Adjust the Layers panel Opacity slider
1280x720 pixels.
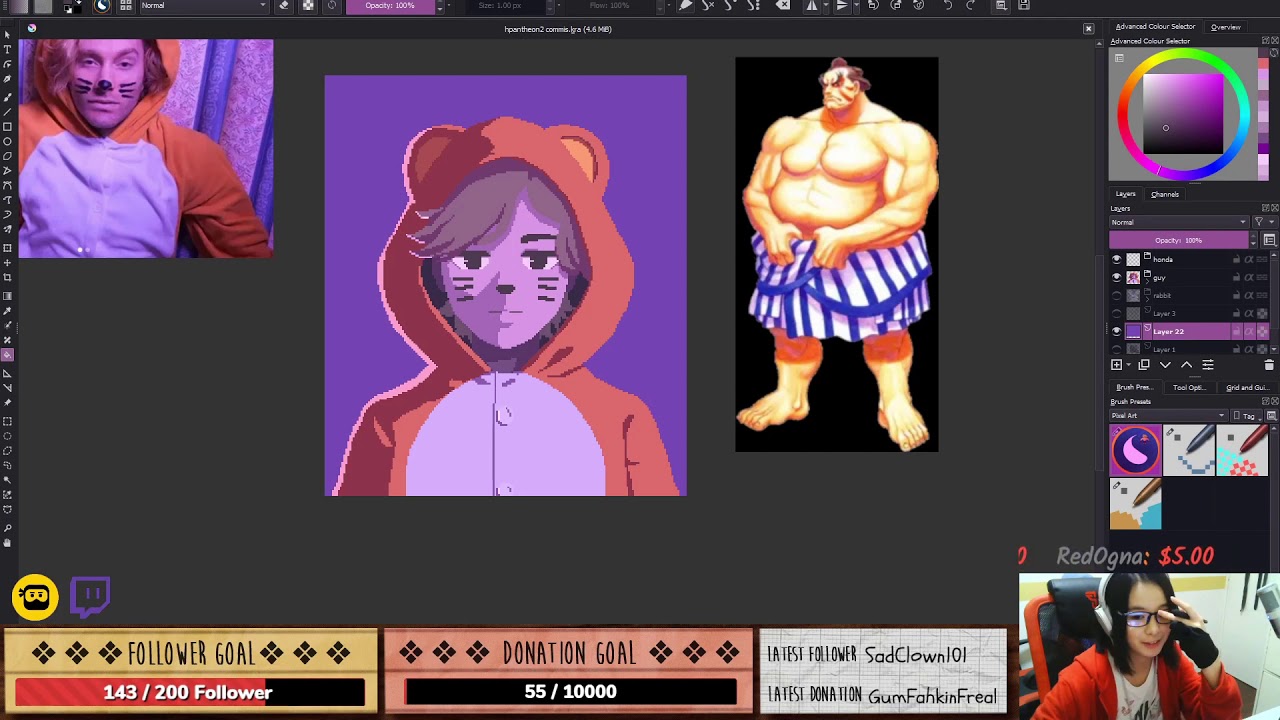1179,240
